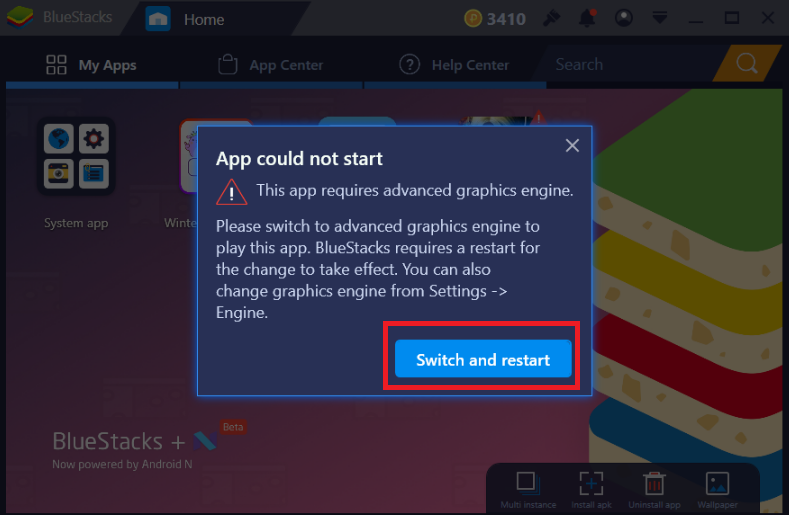Click the orange search magnifier button
This screenshot has width=789, height=515.
point(747,63)
